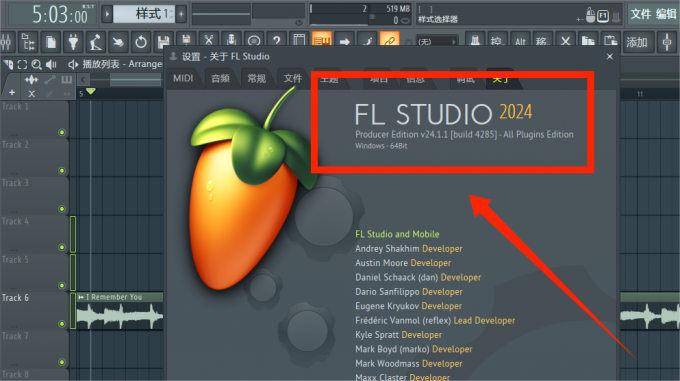Switch to the 文件 settings tab
The image size is (680, 381).
(293, 78)
